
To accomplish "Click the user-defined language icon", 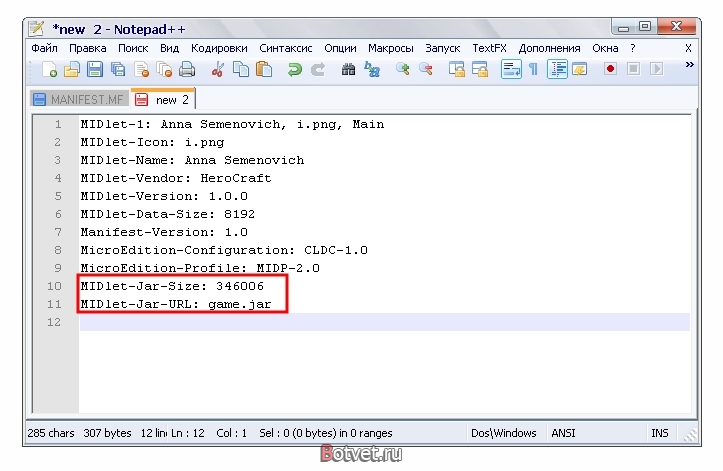I will (580, 70).
